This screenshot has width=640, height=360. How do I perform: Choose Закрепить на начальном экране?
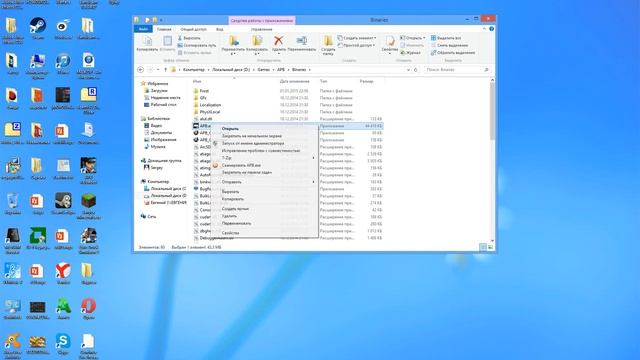(264, 136)
